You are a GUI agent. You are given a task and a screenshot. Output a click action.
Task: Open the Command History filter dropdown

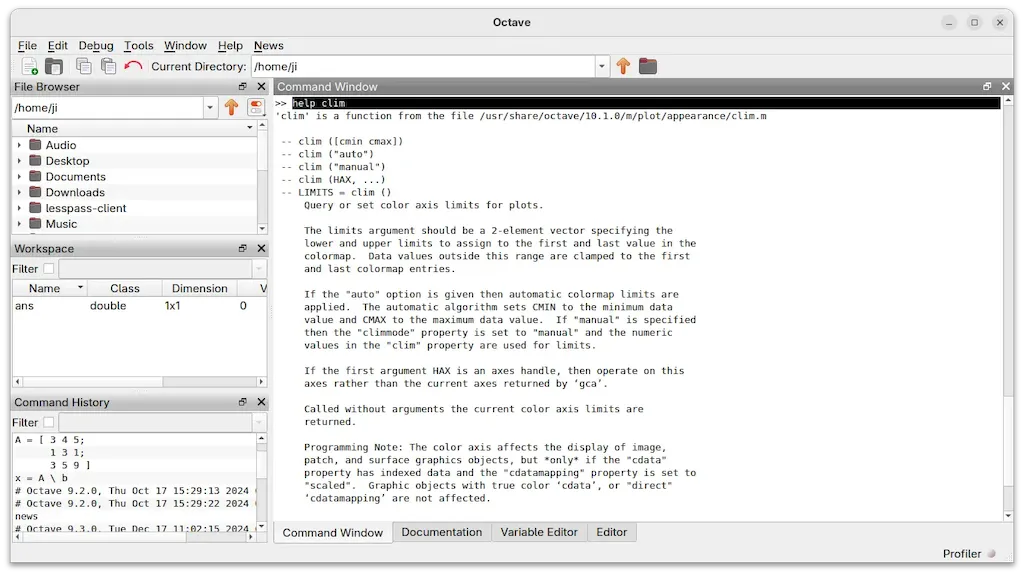click(x=259, y=422)
